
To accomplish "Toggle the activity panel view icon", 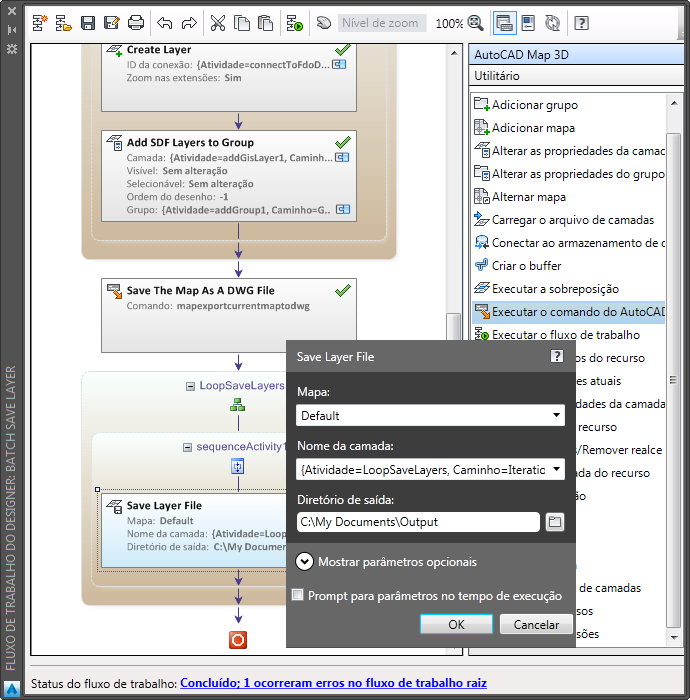I will pos(504,23).
